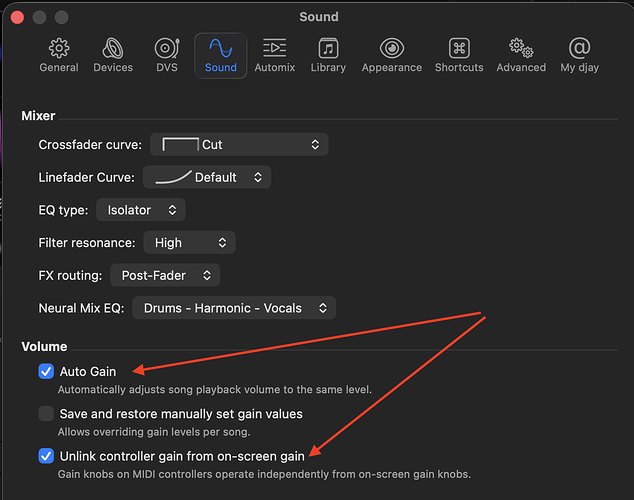Open the Linefader Curve dropdown
The height and width of the screenshot is (500, 634).
[207, 177]
